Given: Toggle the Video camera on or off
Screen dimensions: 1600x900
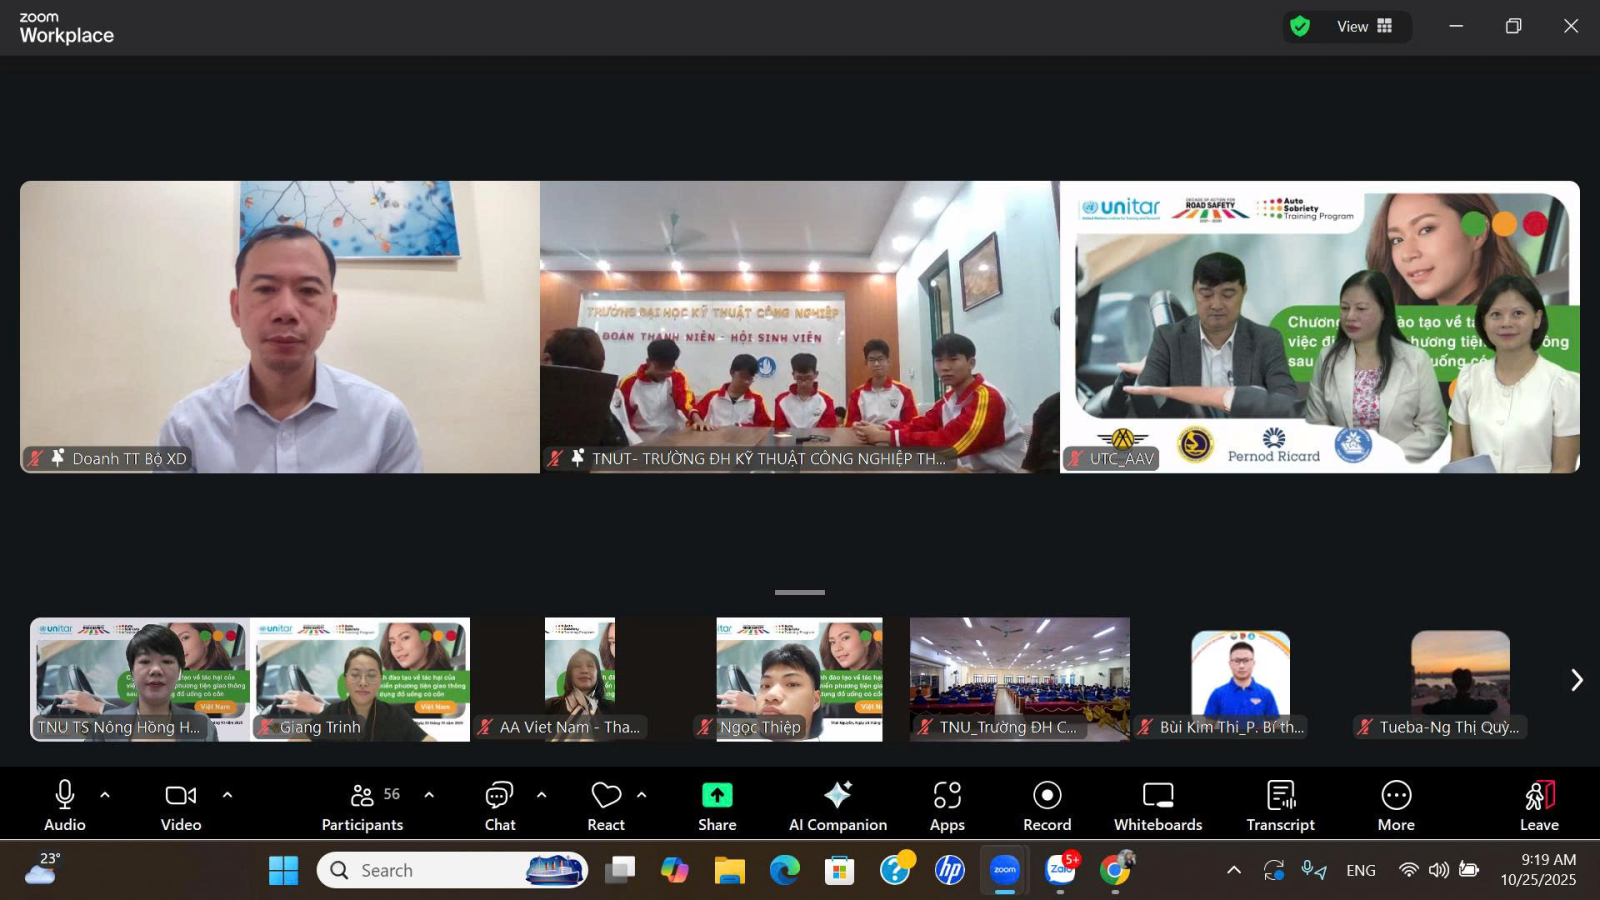Looking at the screenshot, I should pyautogui.click(x=181, y=805).
